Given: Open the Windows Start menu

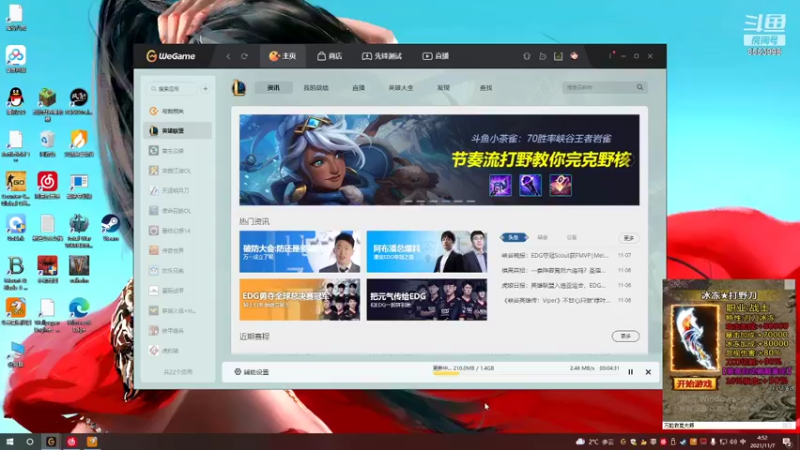Looking at the screenshot, I should pos(10,441).
